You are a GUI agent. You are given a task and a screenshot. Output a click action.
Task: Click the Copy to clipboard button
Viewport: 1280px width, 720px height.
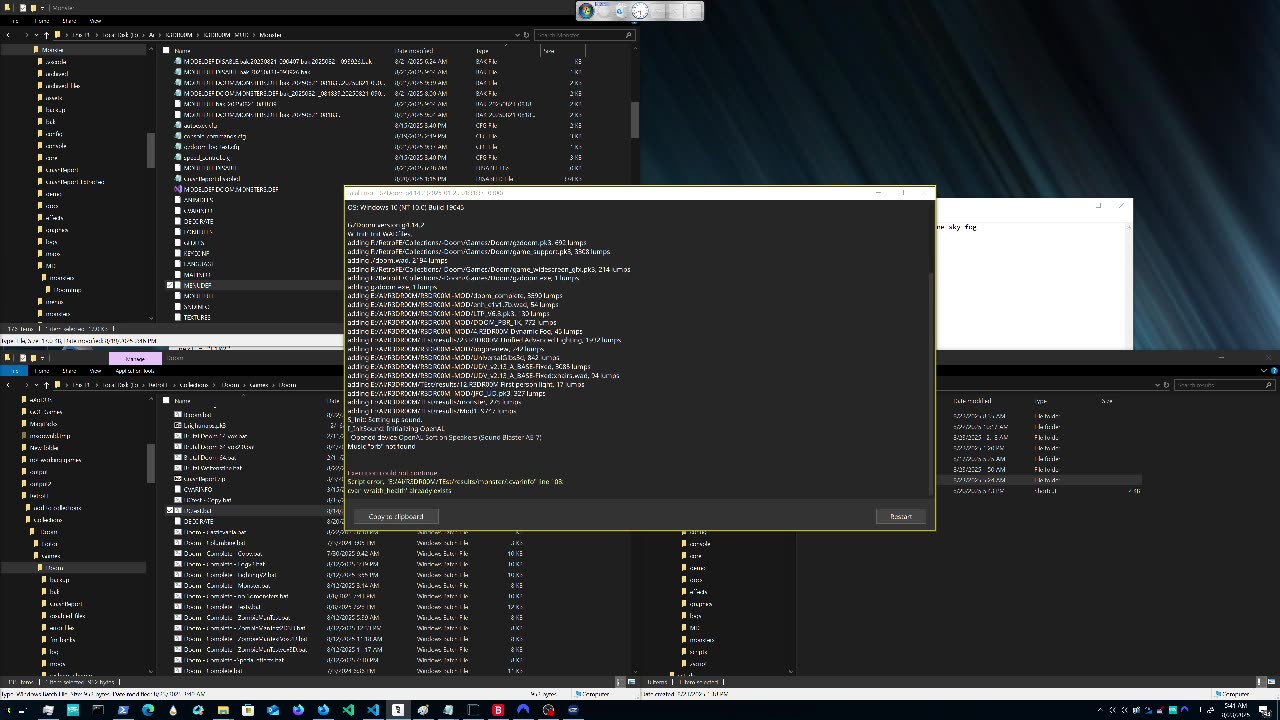pos(396,517)
